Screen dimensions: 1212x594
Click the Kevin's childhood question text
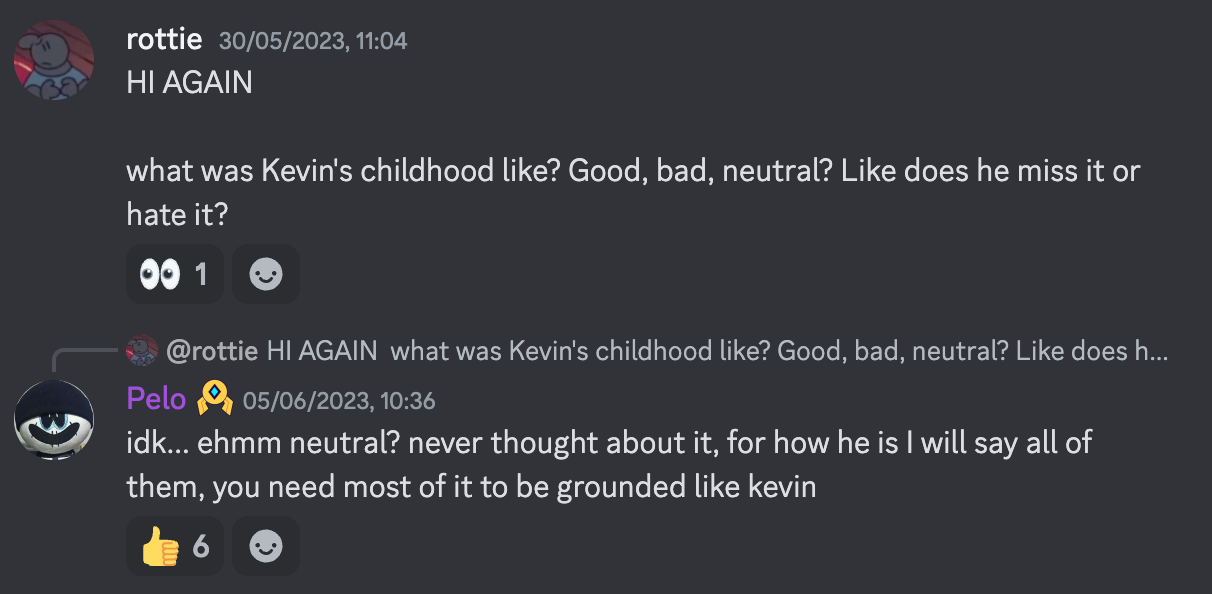632,171
